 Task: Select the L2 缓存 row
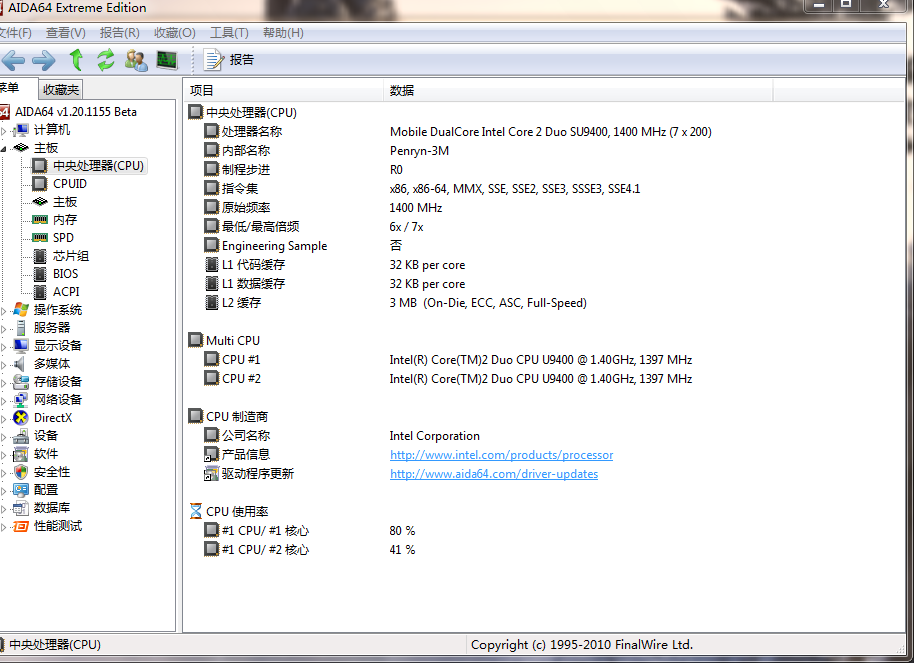pyautogui.click(x=395, y=303)
